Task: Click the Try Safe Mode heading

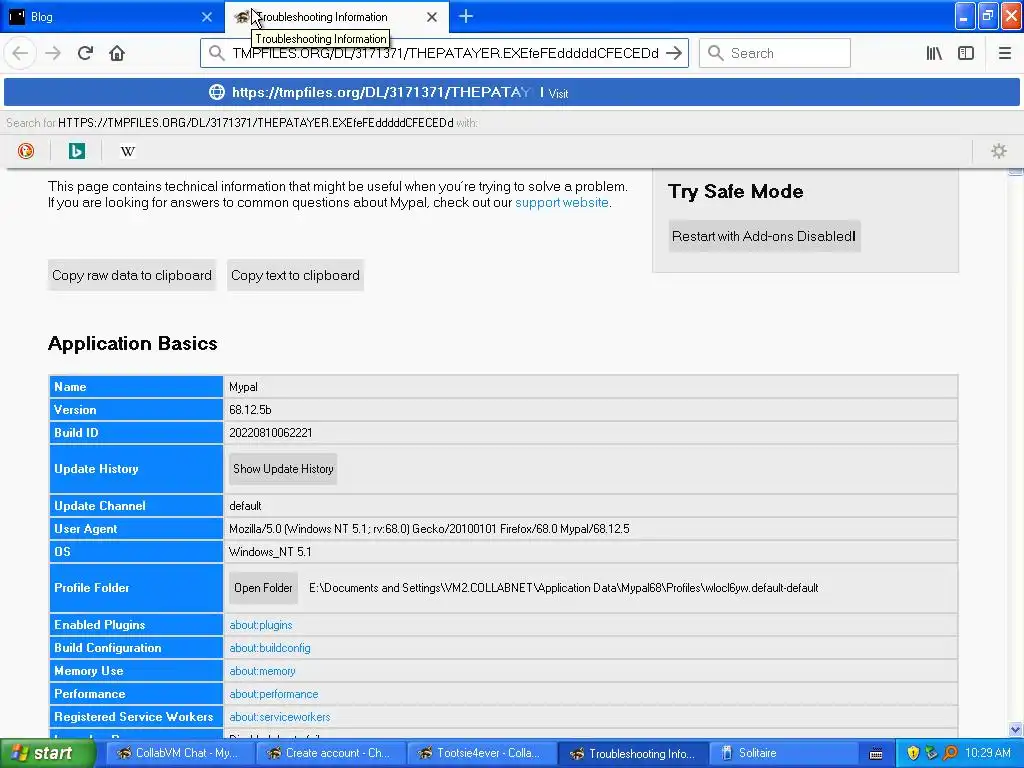Action: (x=735, y=191)
